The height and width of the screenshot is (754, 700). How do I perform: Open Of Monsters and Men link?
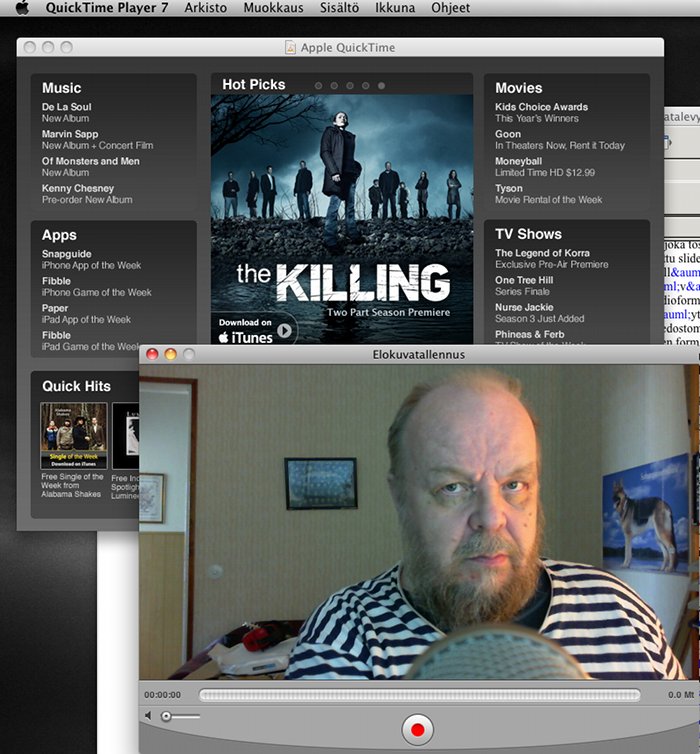coord(90,166)
